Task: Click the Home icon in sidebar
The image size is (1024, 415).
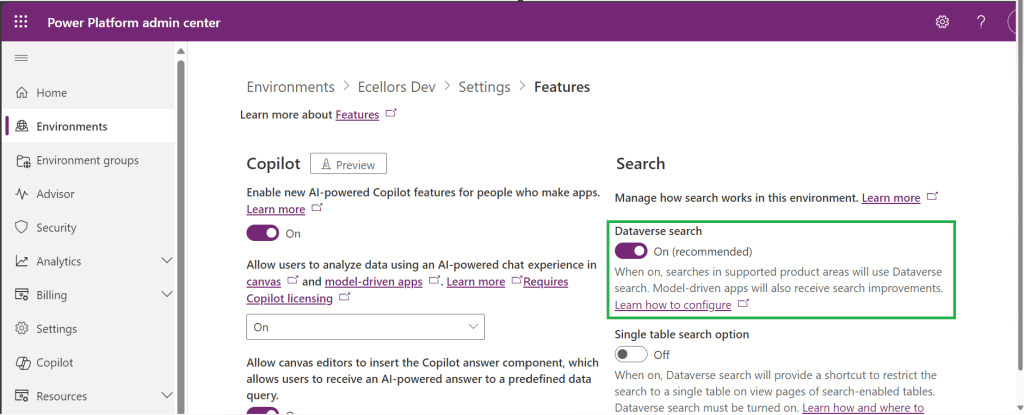Action: click(22, 93)
